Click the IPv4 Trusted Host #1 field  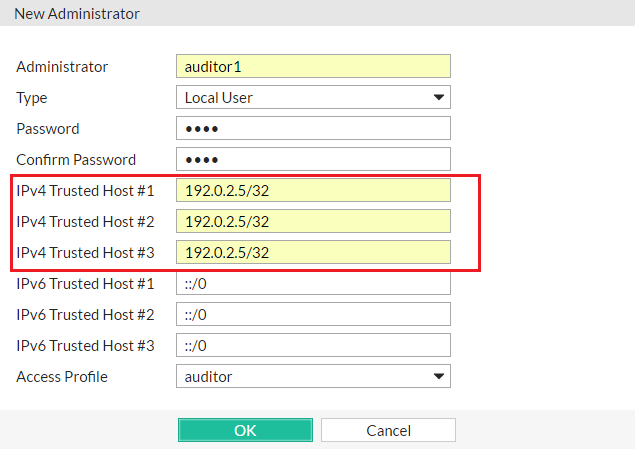coord(313,191)
